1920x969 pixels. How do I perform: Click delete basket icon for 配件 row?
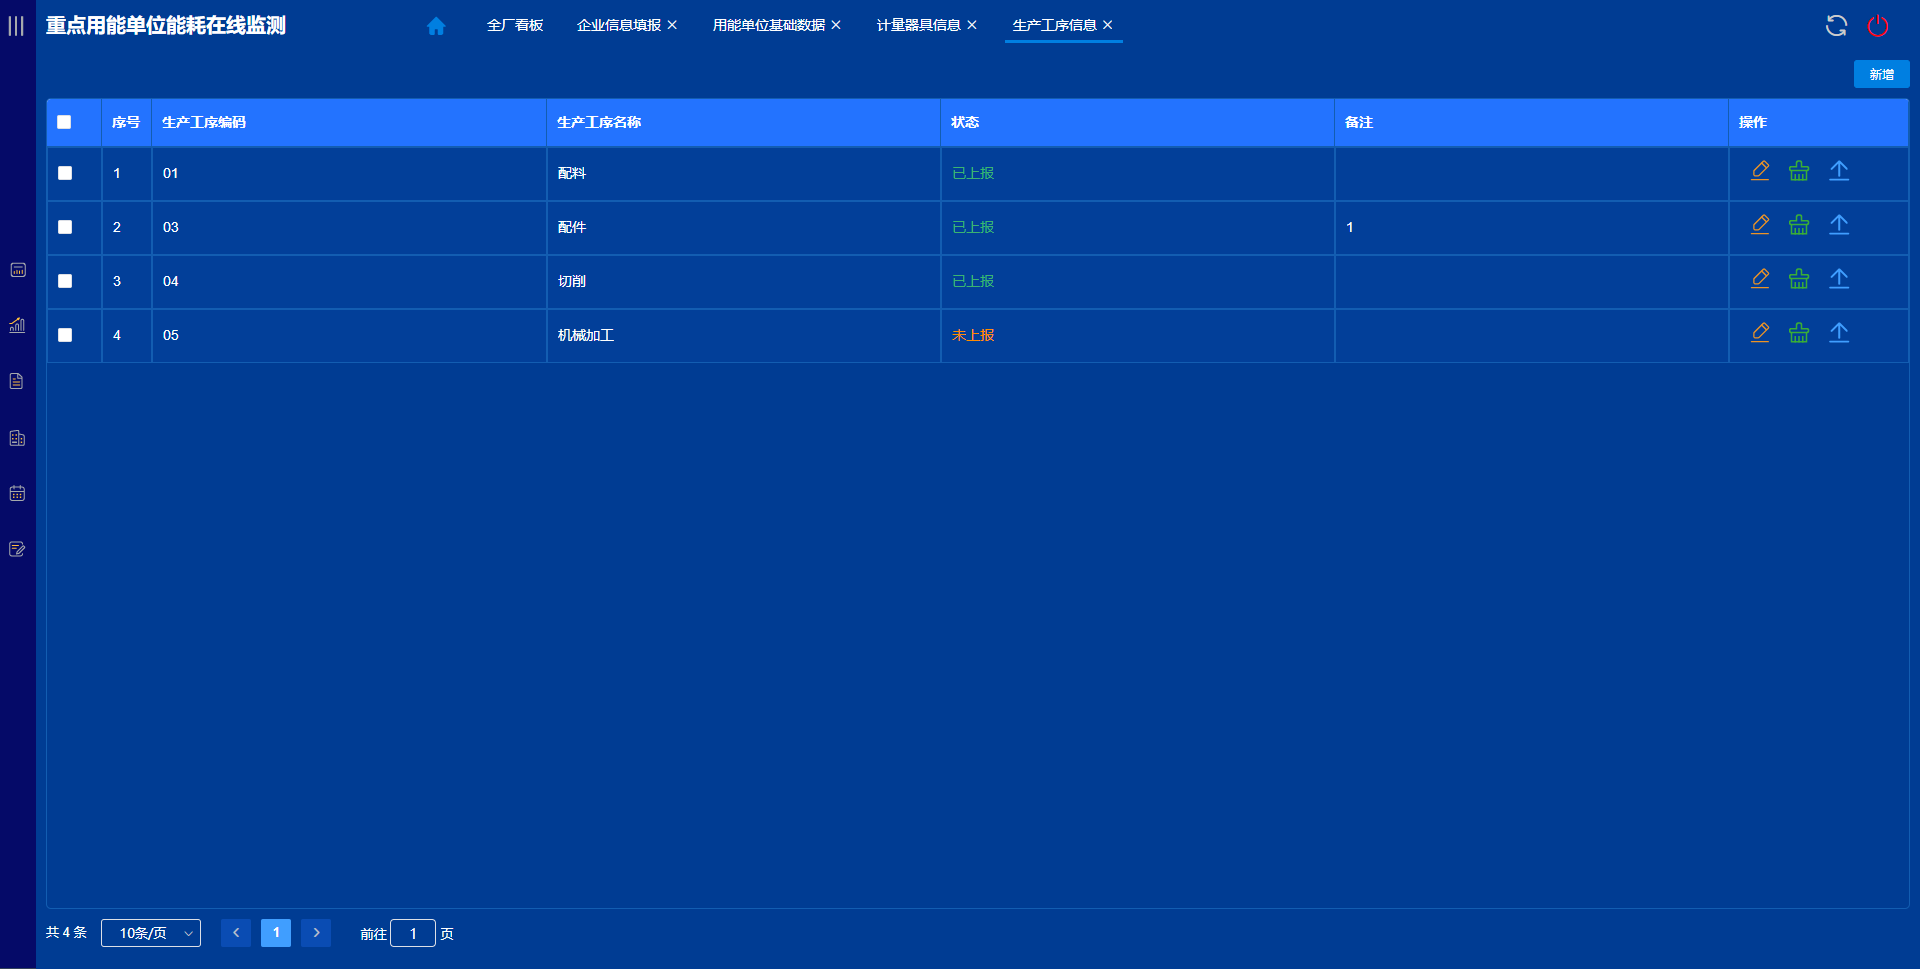pos(1799,225)
